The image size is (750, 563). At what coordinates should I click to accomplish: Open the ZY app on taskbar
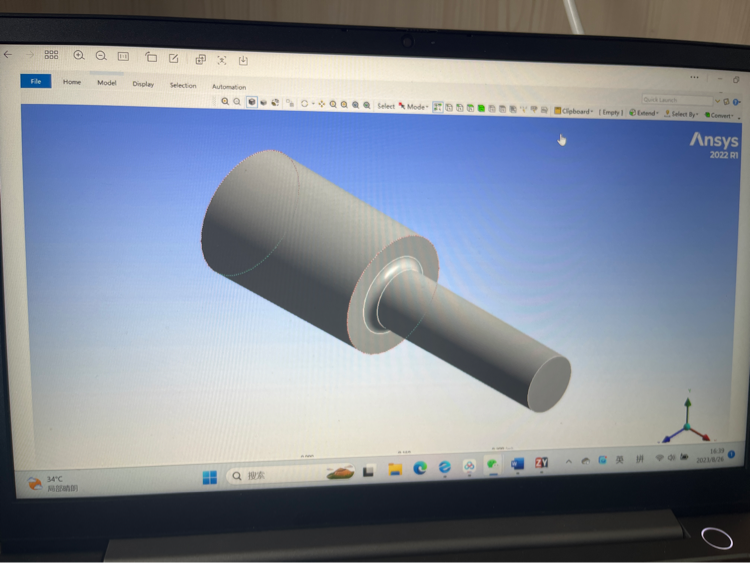click(x=541, y=463)
